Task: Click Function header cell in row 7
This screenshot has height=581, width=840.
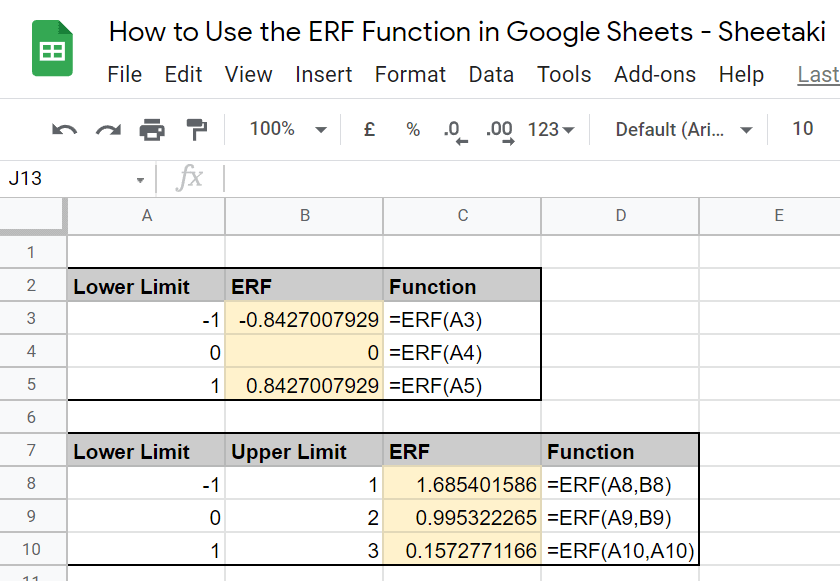Action: click(x=620, y=451)
